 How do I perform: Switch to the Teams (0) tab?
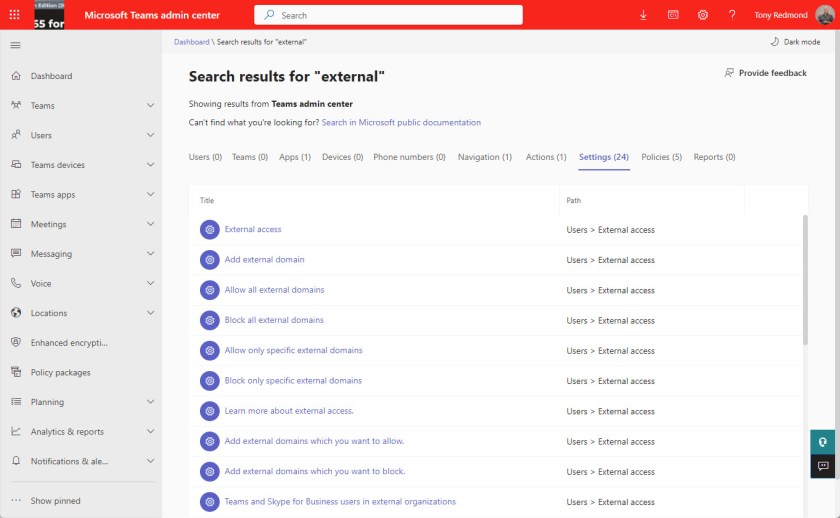[x=250, y=157]
